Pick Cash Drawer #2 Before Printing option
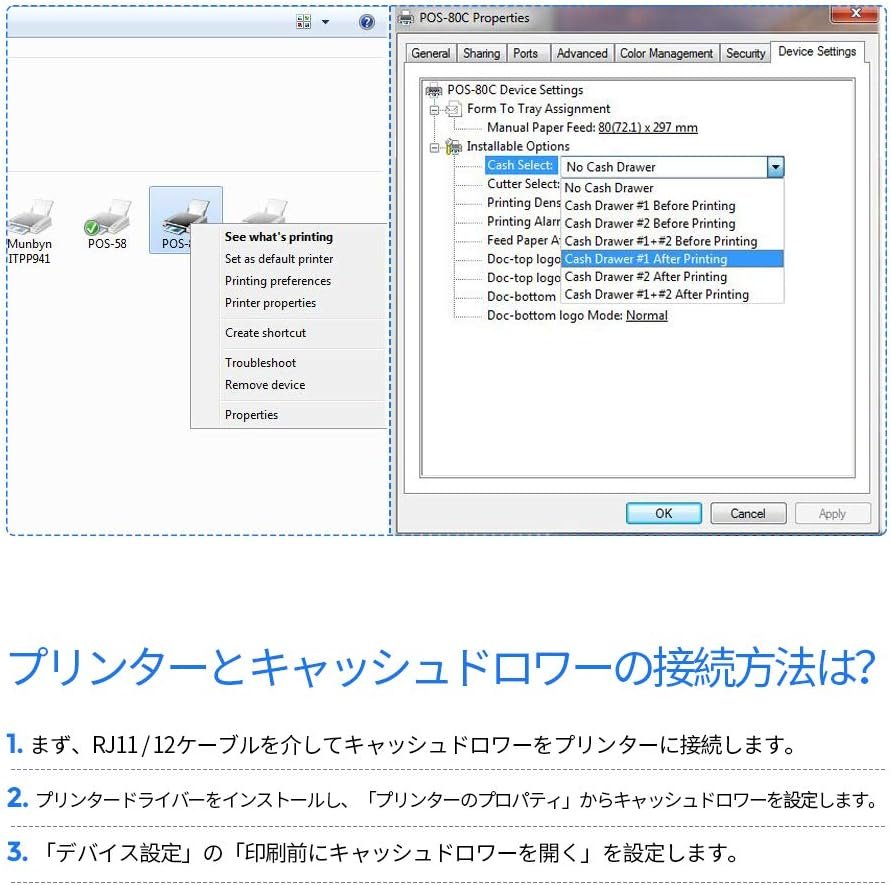Screen dimensions: 891x885 point(649,223)
